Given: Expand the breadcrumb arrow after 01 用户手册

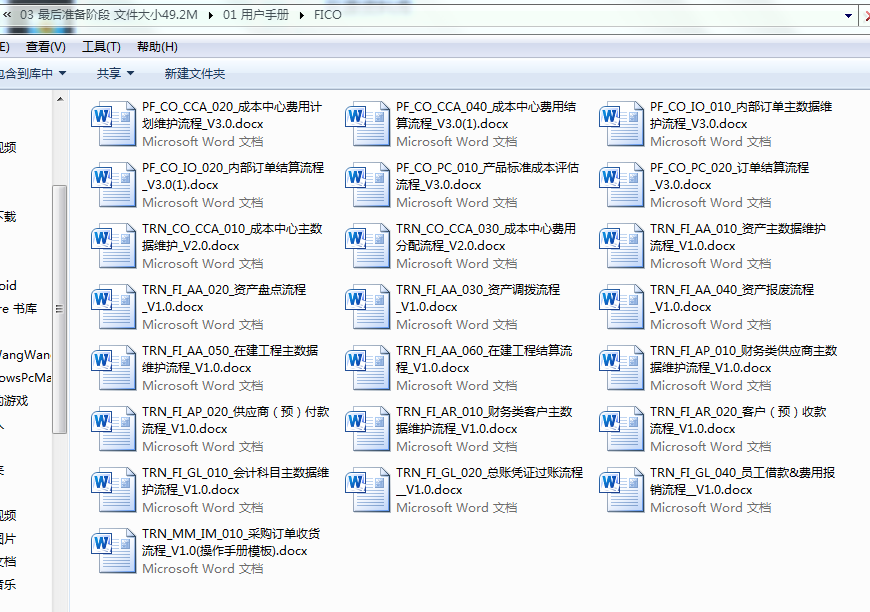Looking at the screenshot, I should pyautogui.click(x=302, y=15).
